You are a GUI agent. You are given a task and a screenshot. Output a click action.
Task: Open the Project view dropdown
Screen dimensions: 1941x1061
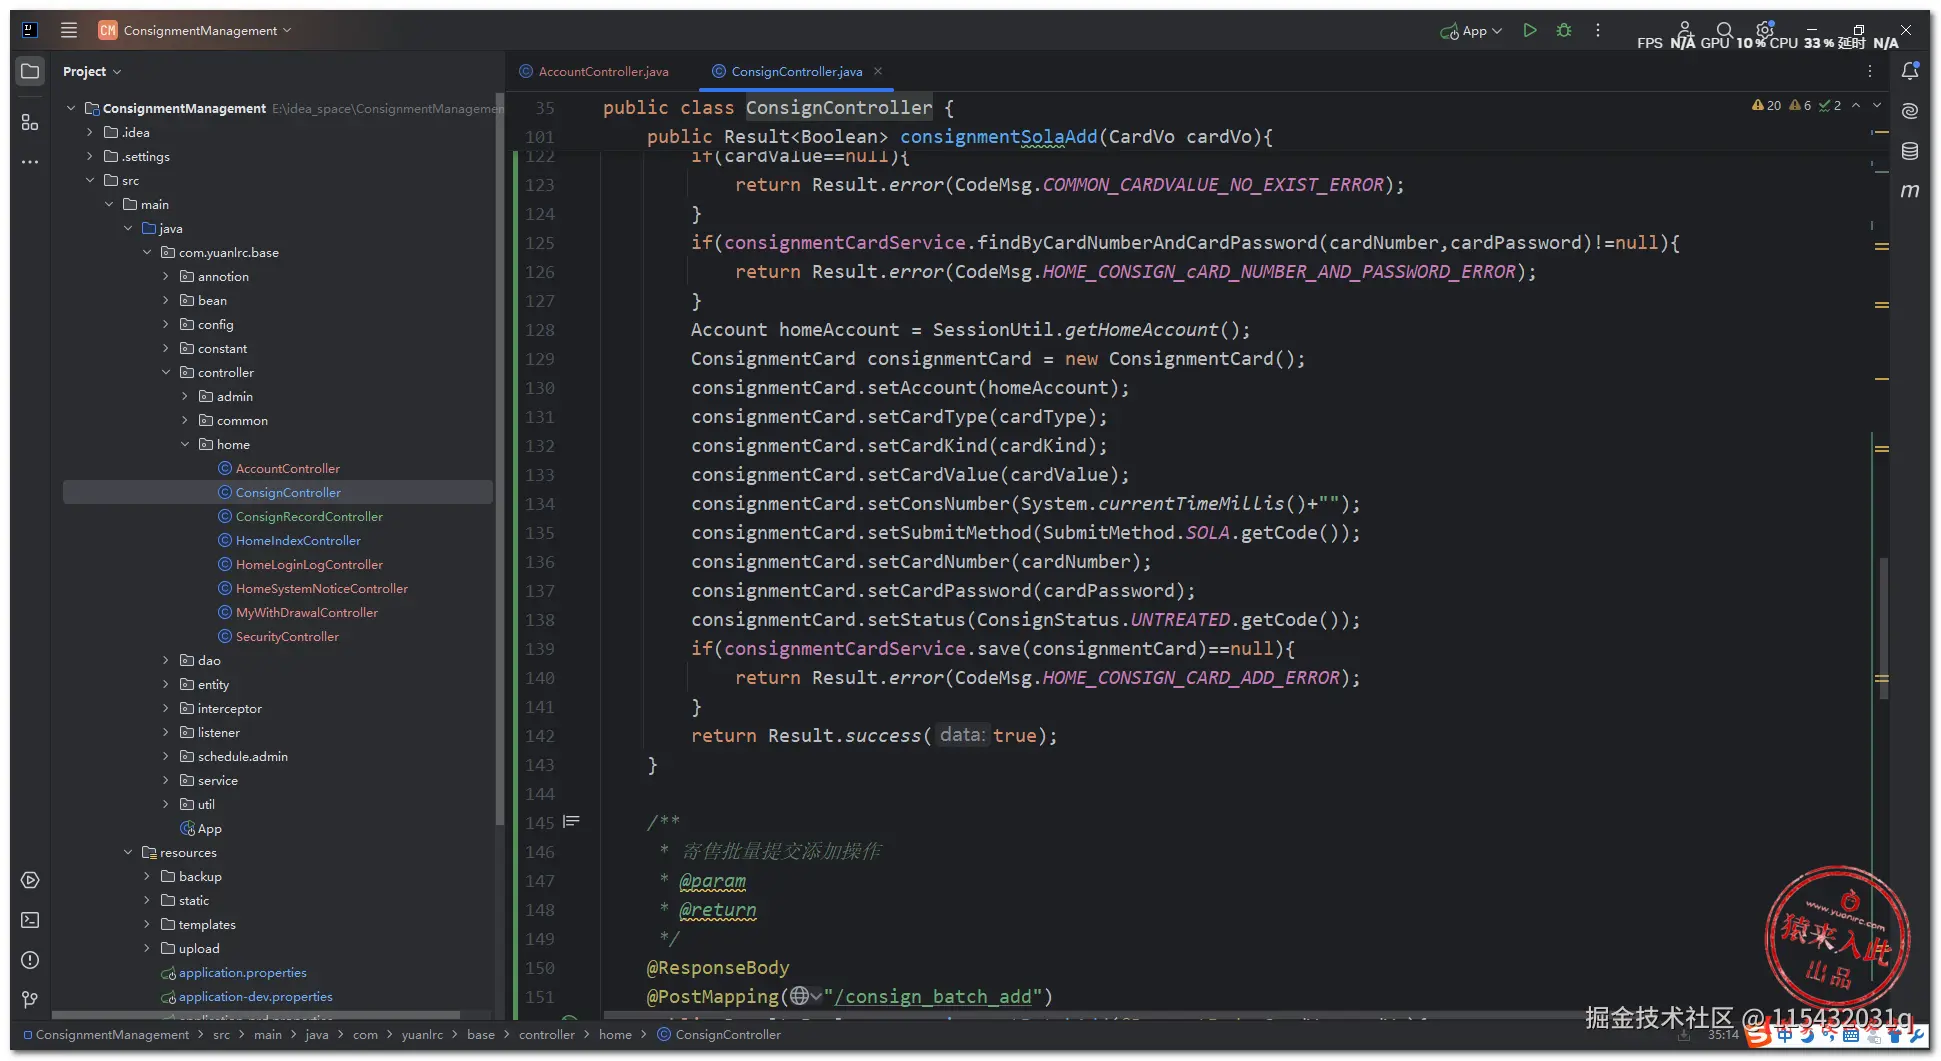click(x=91, y=71)
